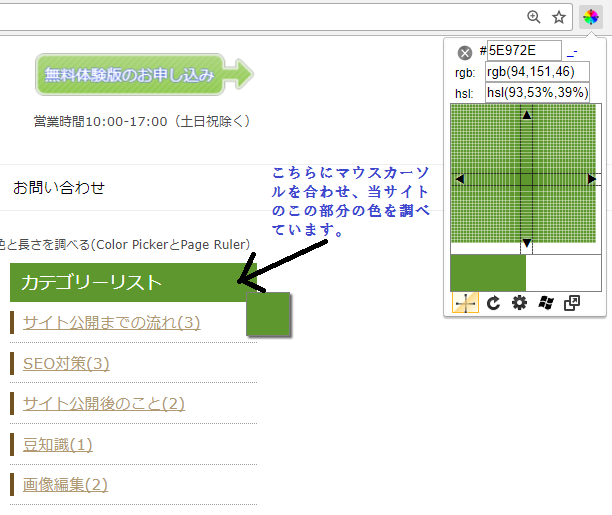Click the 無料体験版のお申し込み green button
This screenshot has height=515, width=612.
144,74
